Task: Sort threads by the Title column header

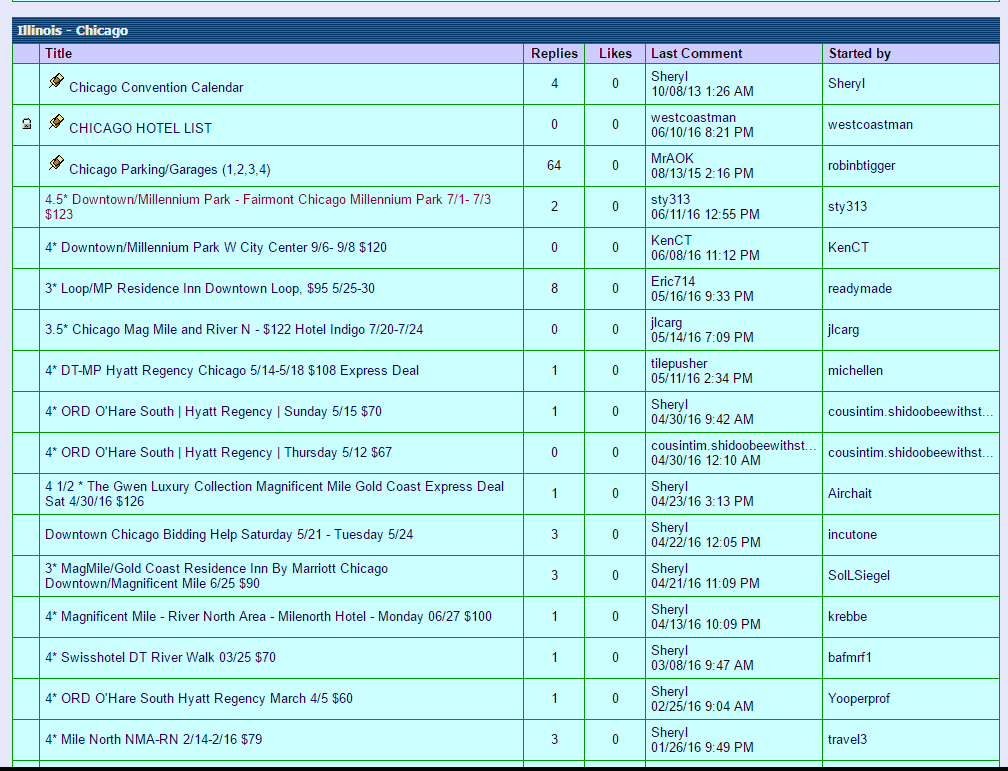Action: (x=59, y=53)
